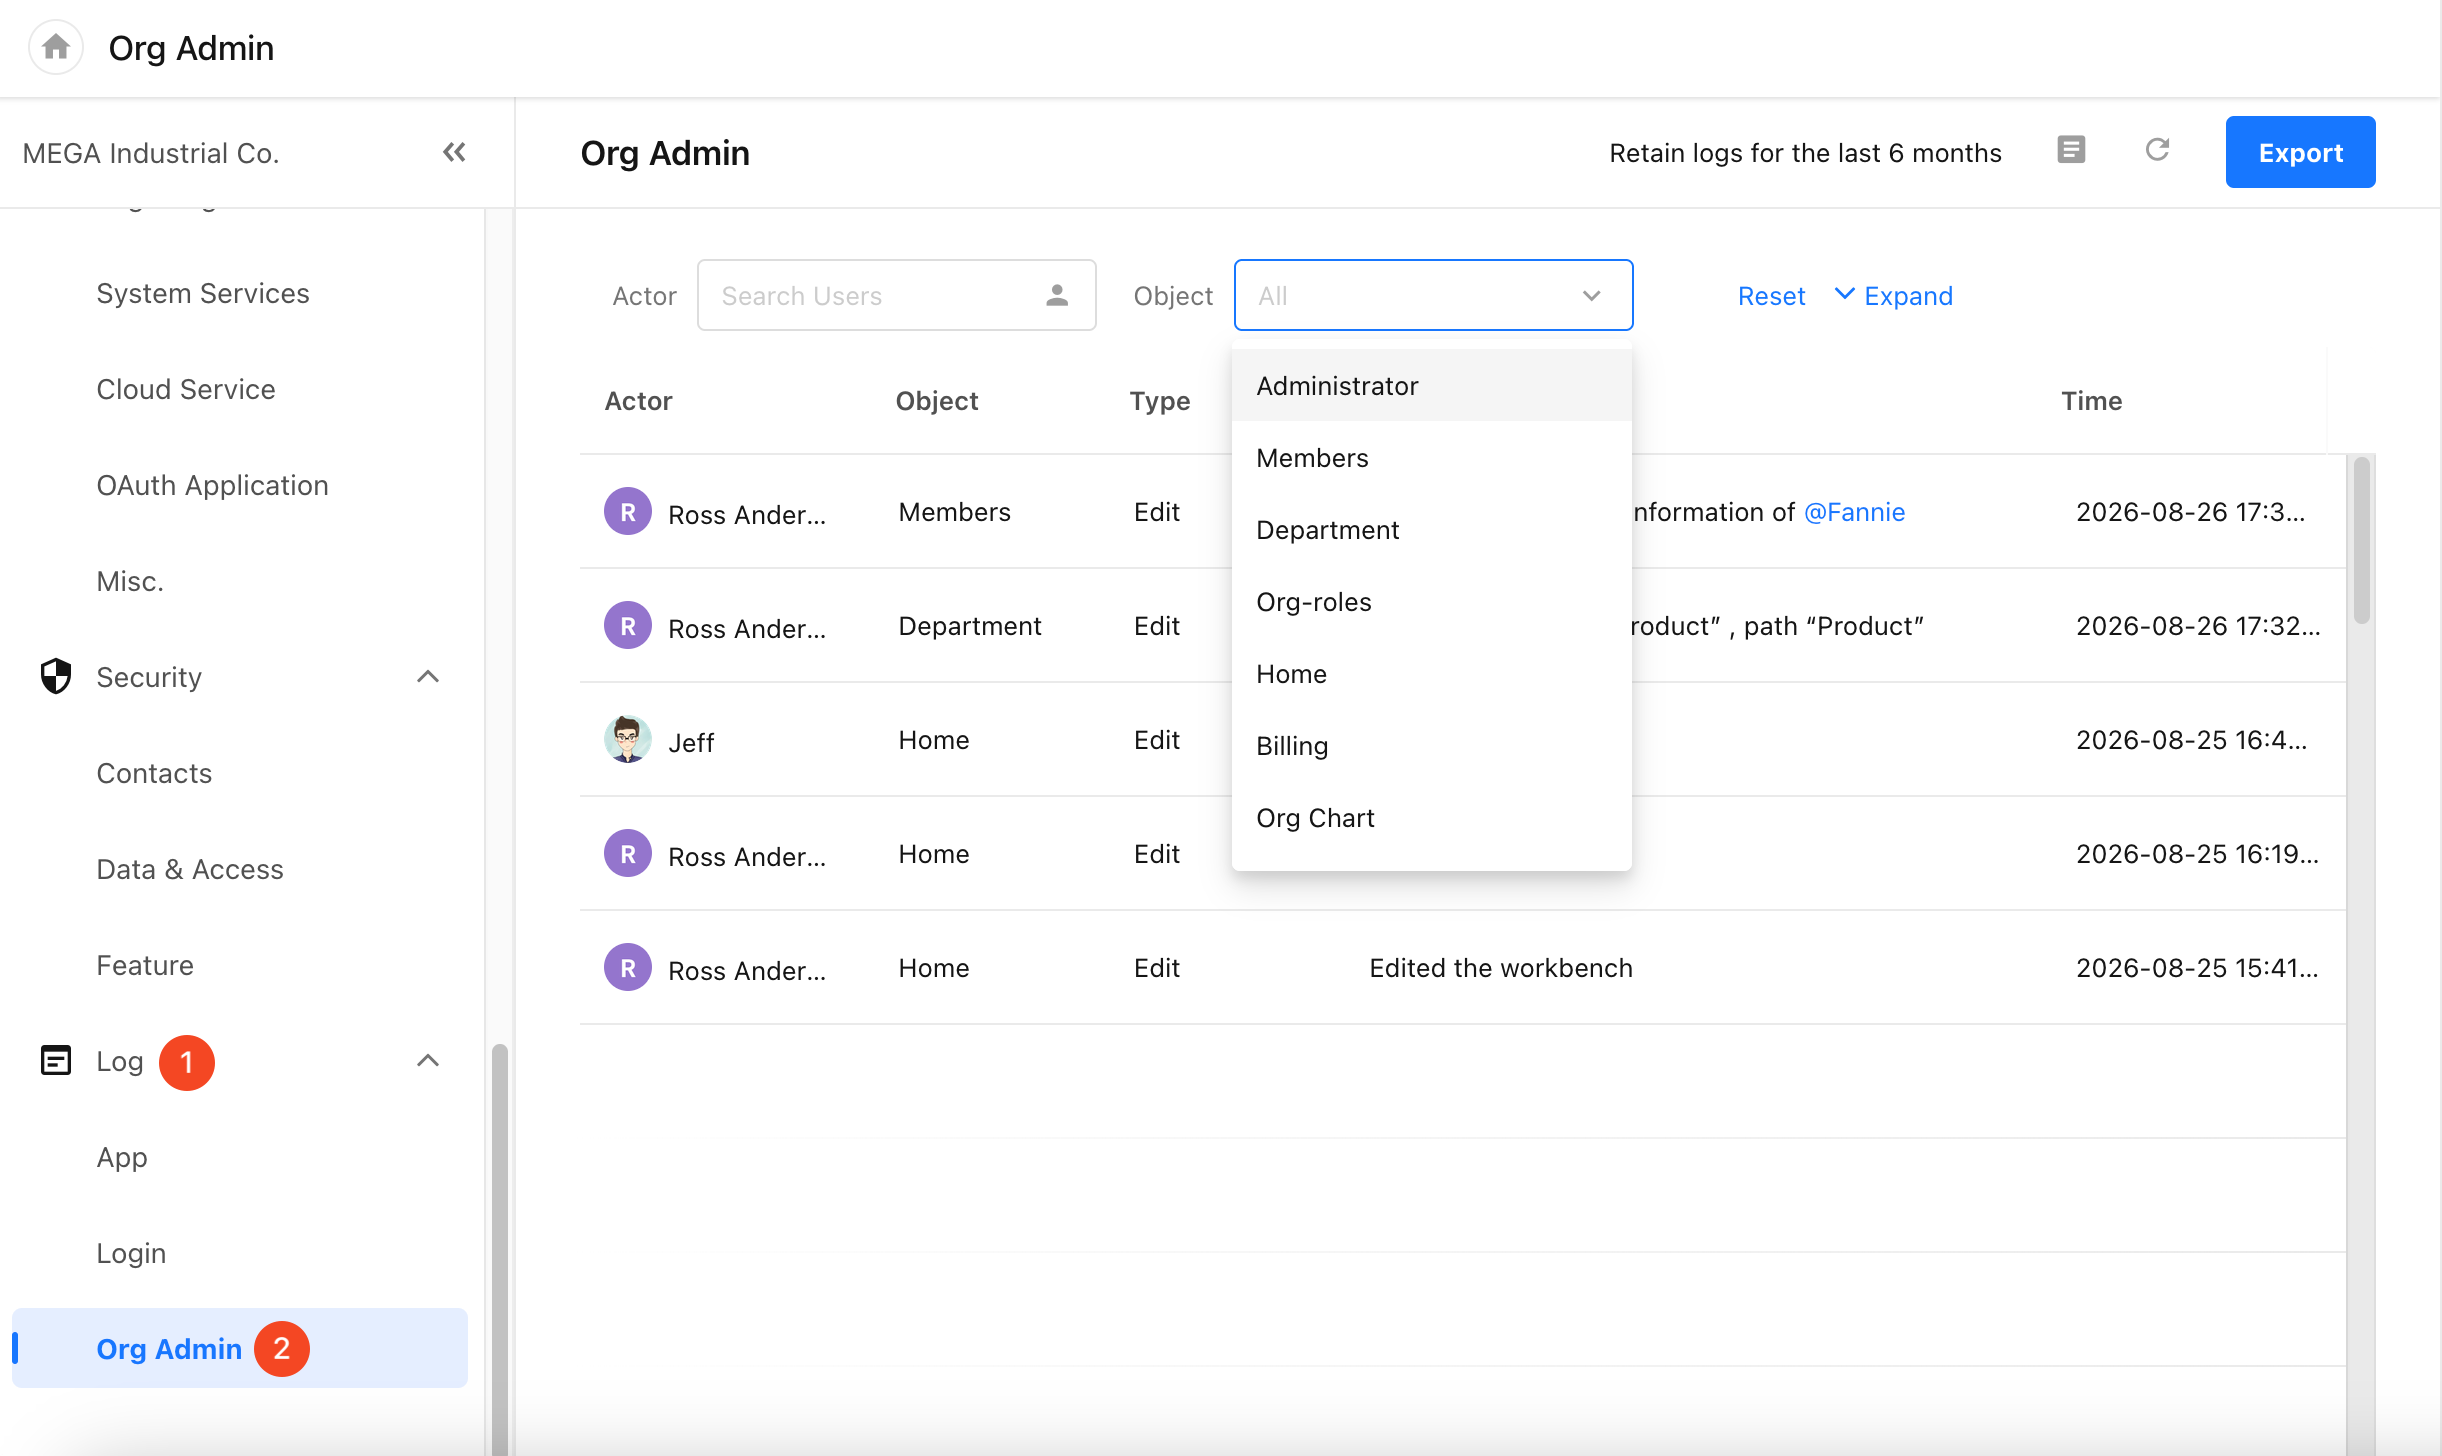Expand additional filters with Expand
The width and height of the screenshot is (2442, 1456).
(x=1893, y=296)
